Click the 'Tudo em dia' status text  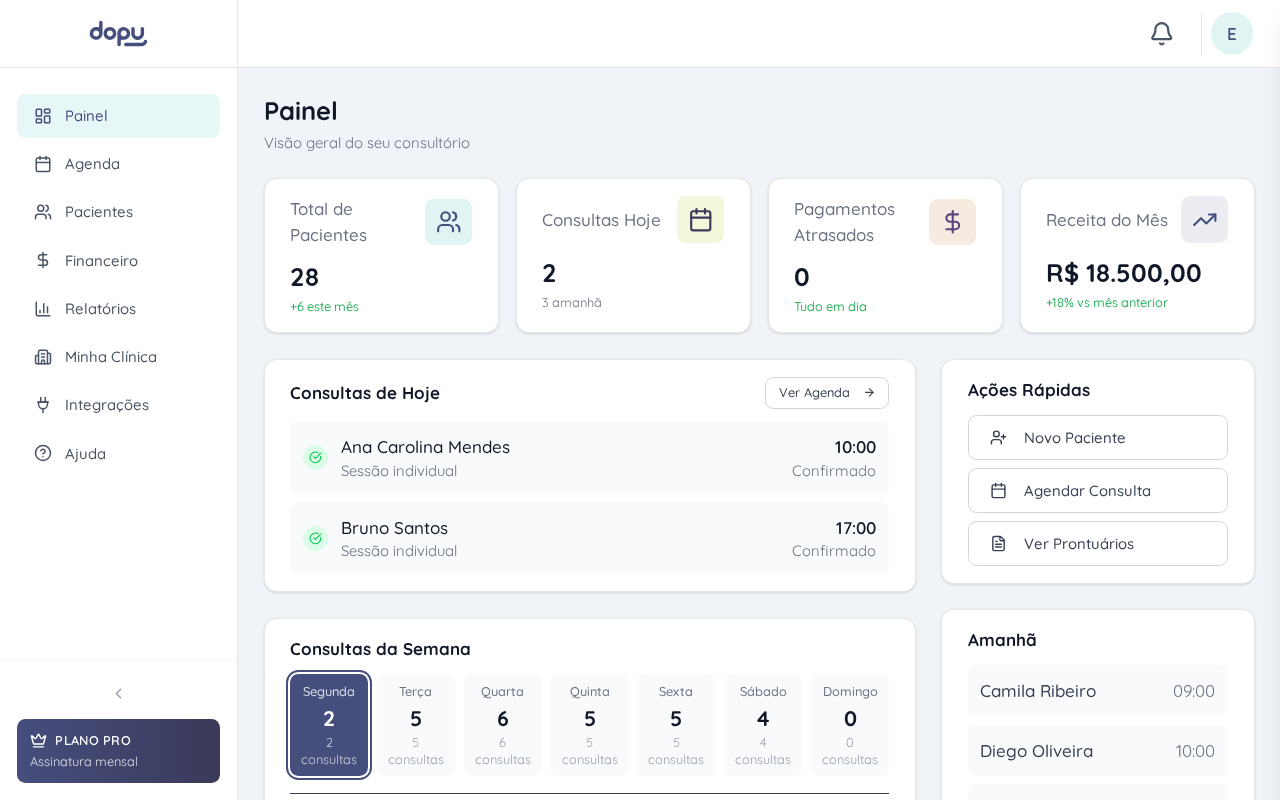(830, 307)
